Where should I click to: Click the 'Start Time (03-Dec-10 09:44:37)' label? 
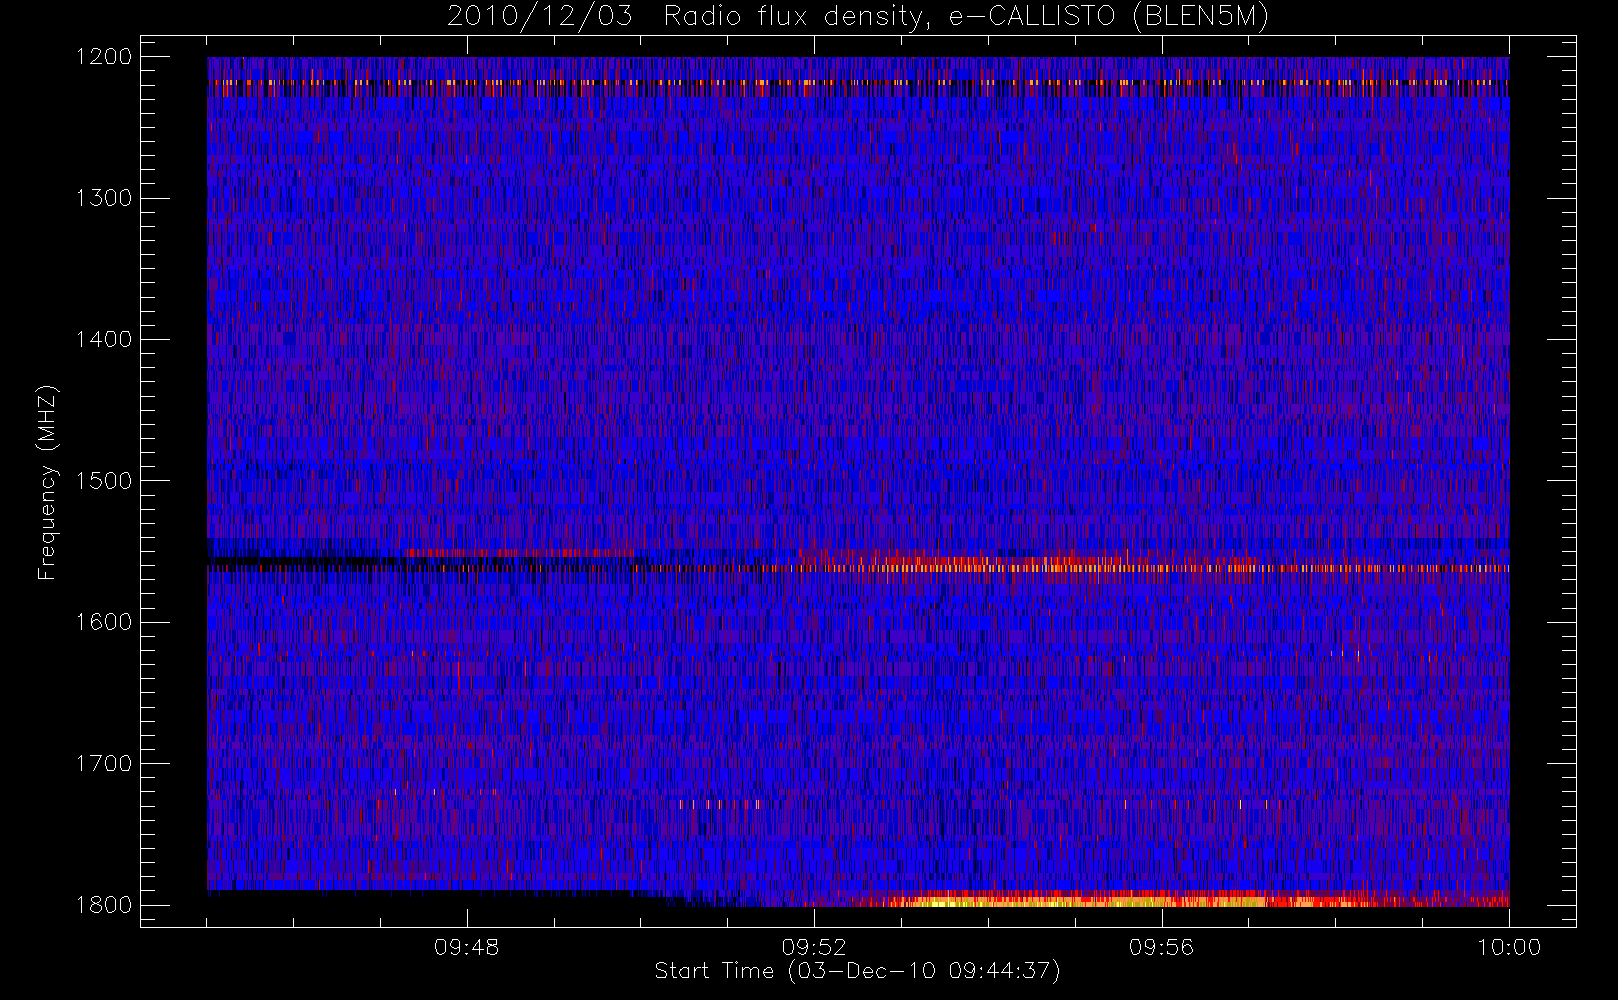(857, 971)
